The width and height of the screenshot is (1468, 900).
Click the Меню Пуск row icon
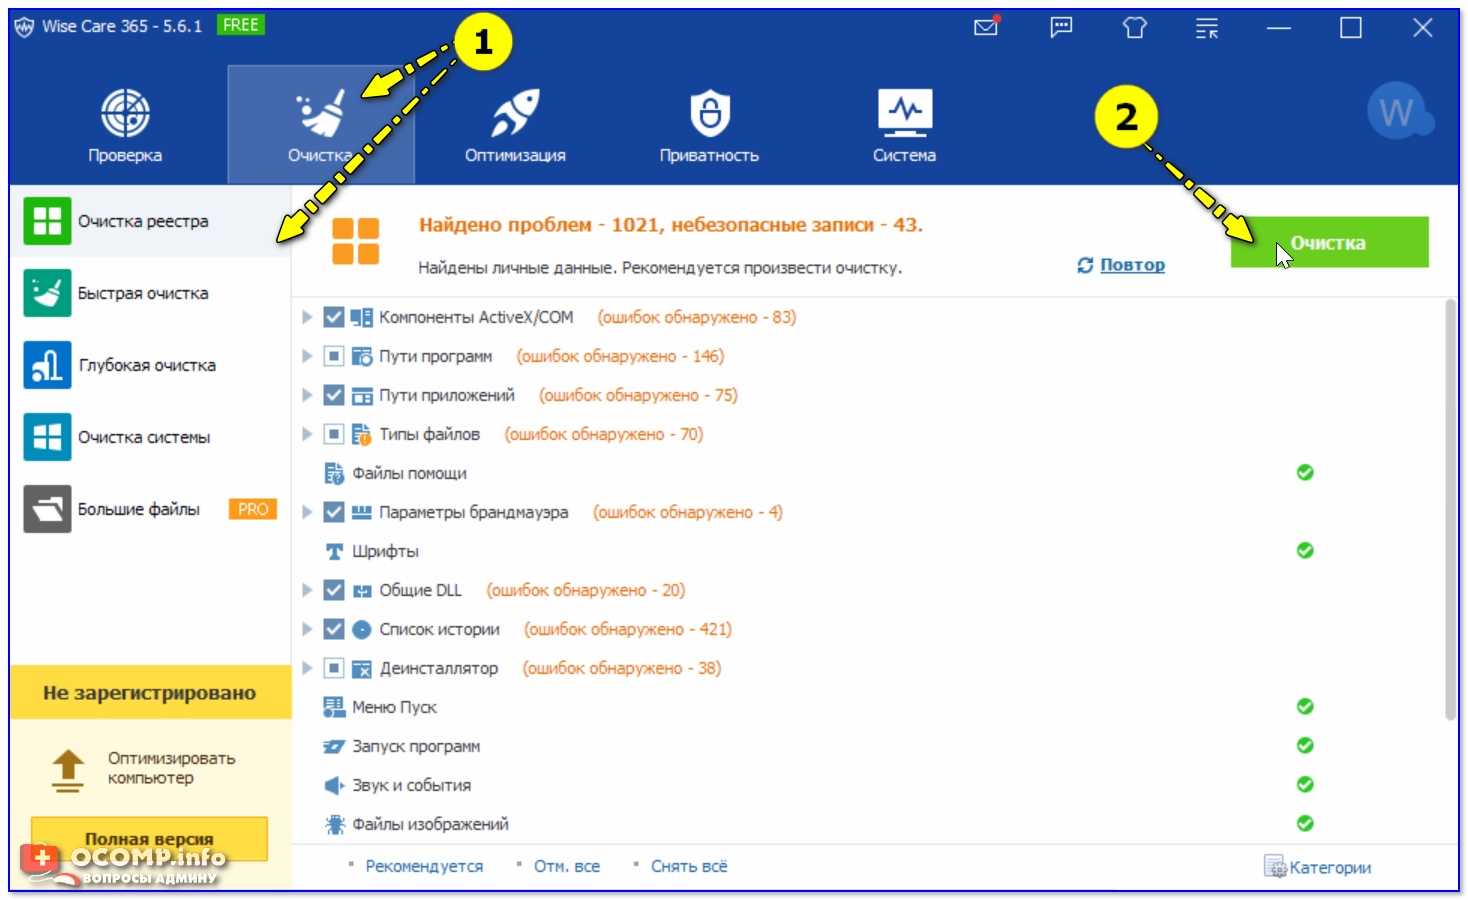[334, 707]
